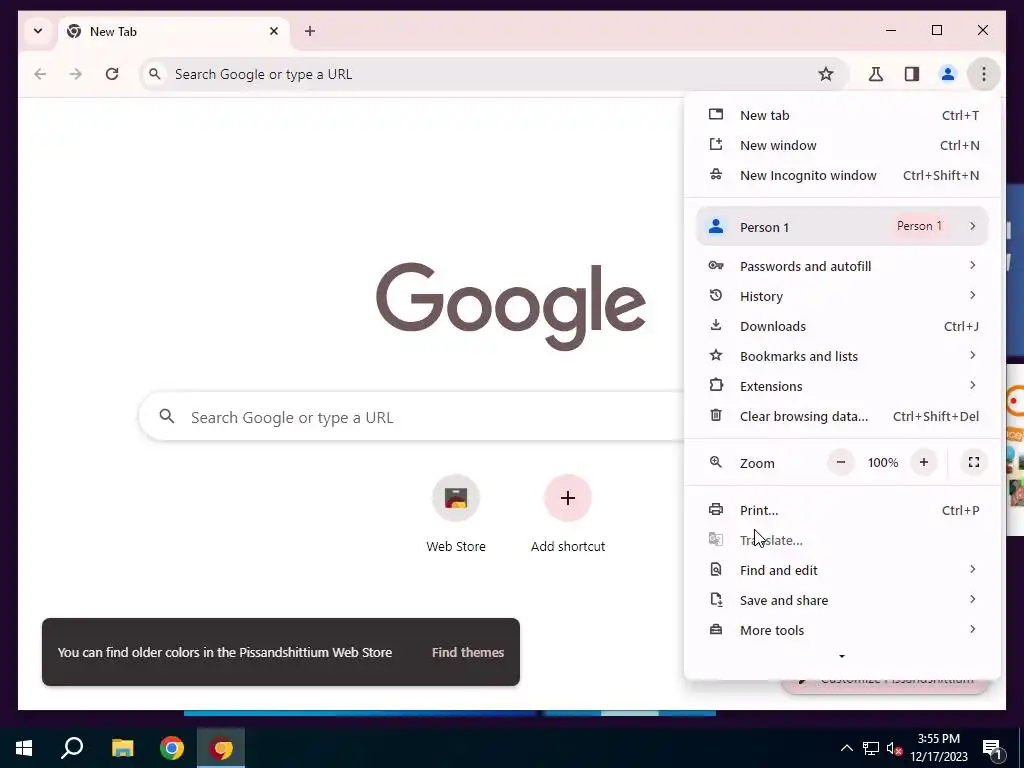1024x768 pixels.
Task: Open the Windows Start menu
Action: coord(24,748)
